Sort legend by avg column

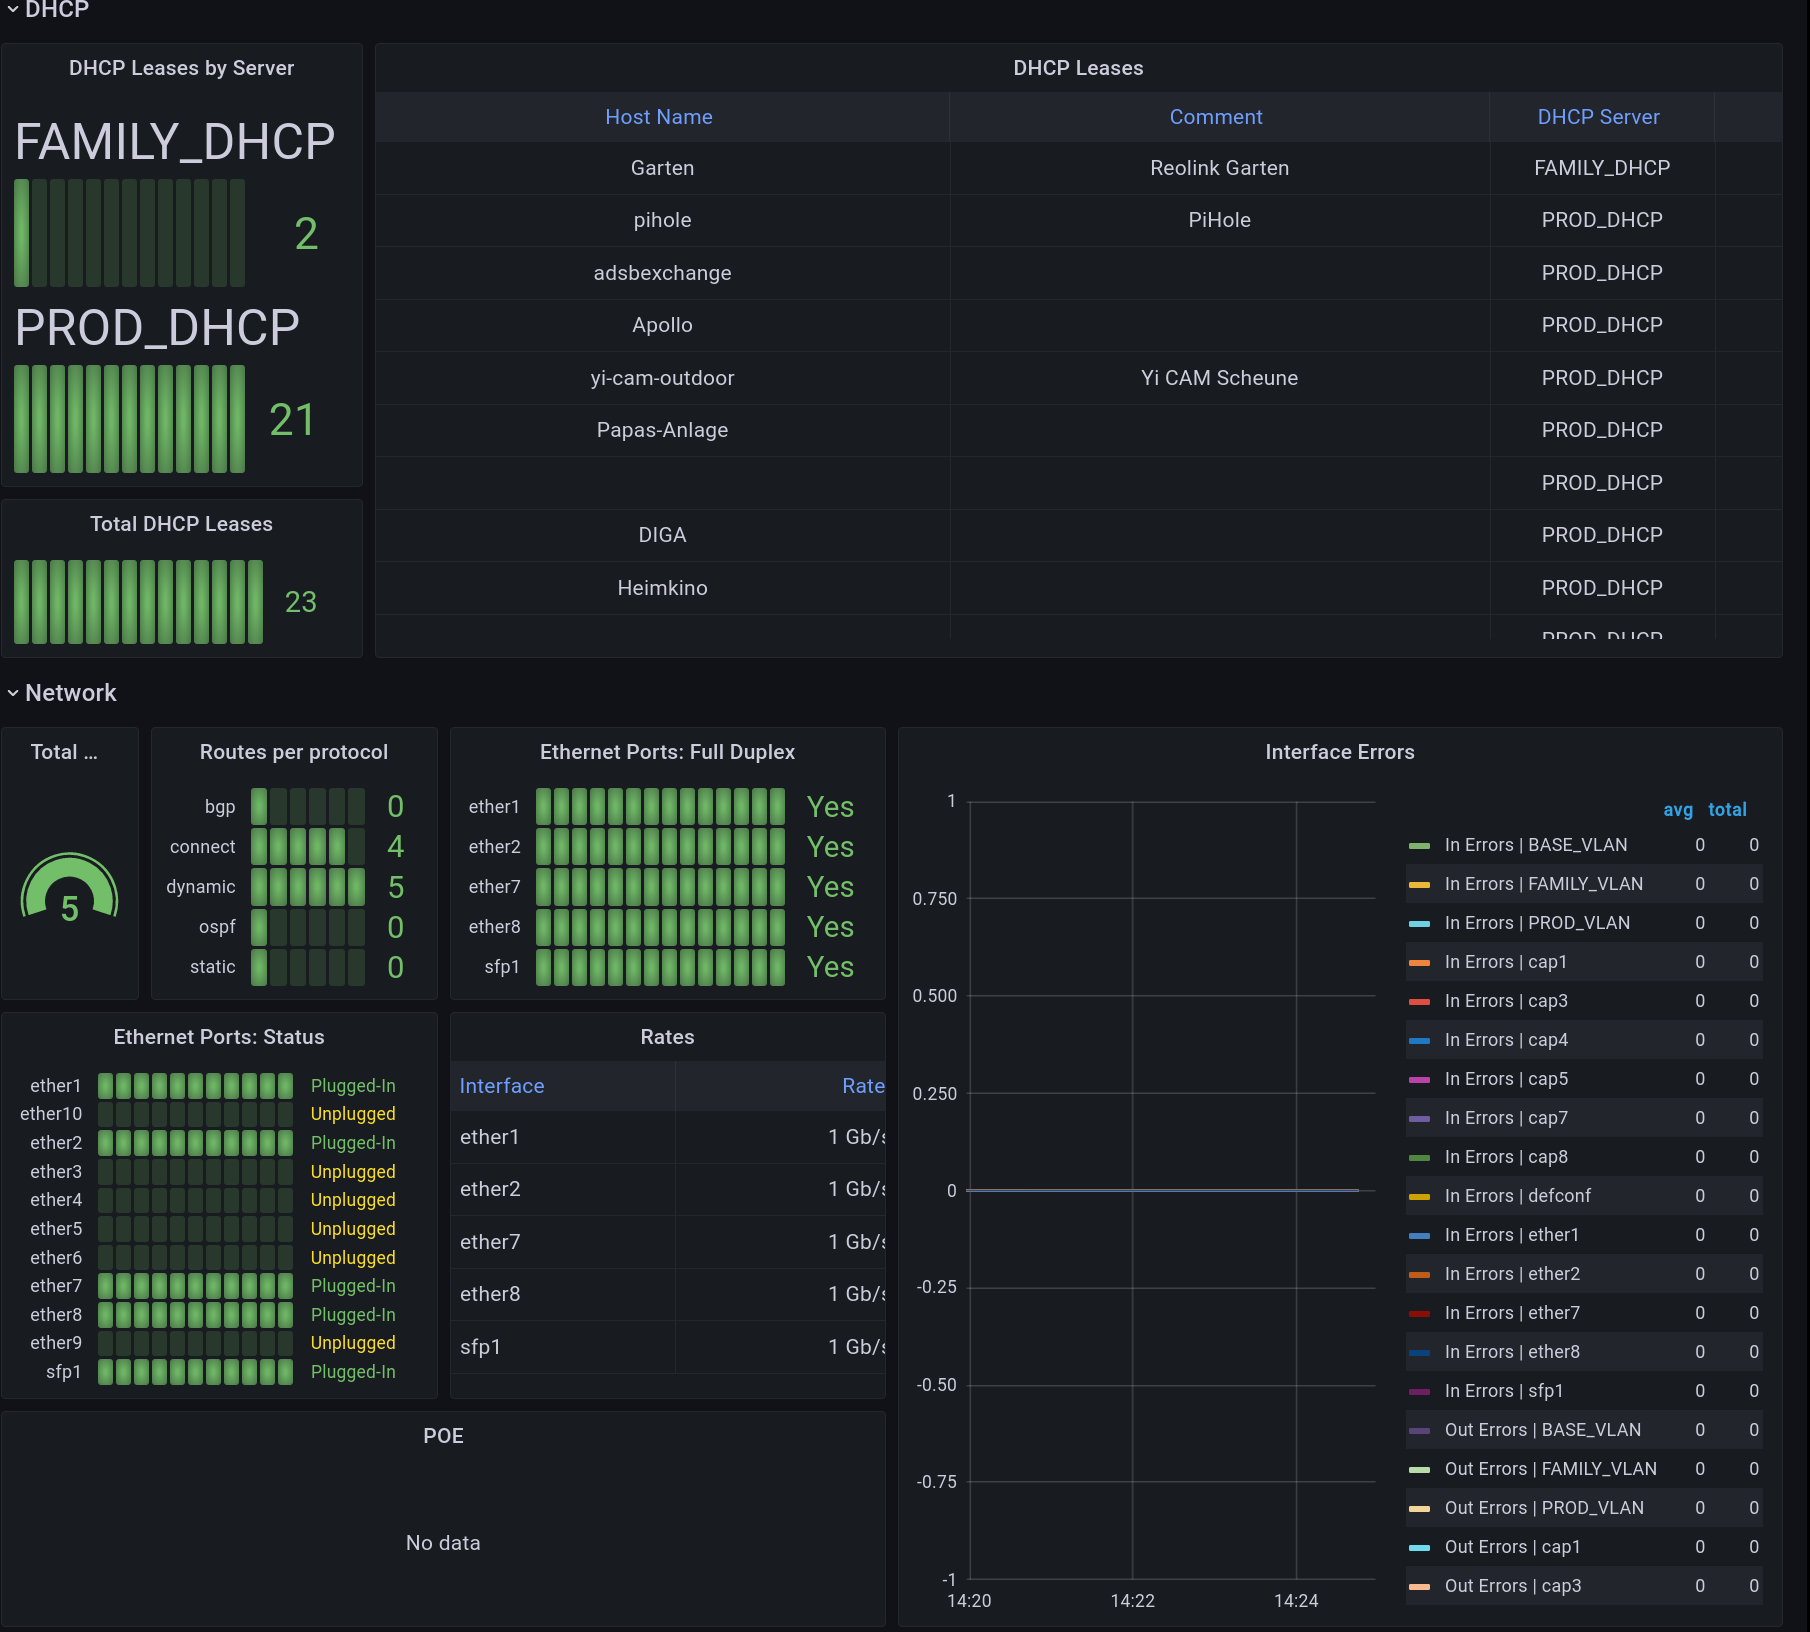[x=1677, y=810]
